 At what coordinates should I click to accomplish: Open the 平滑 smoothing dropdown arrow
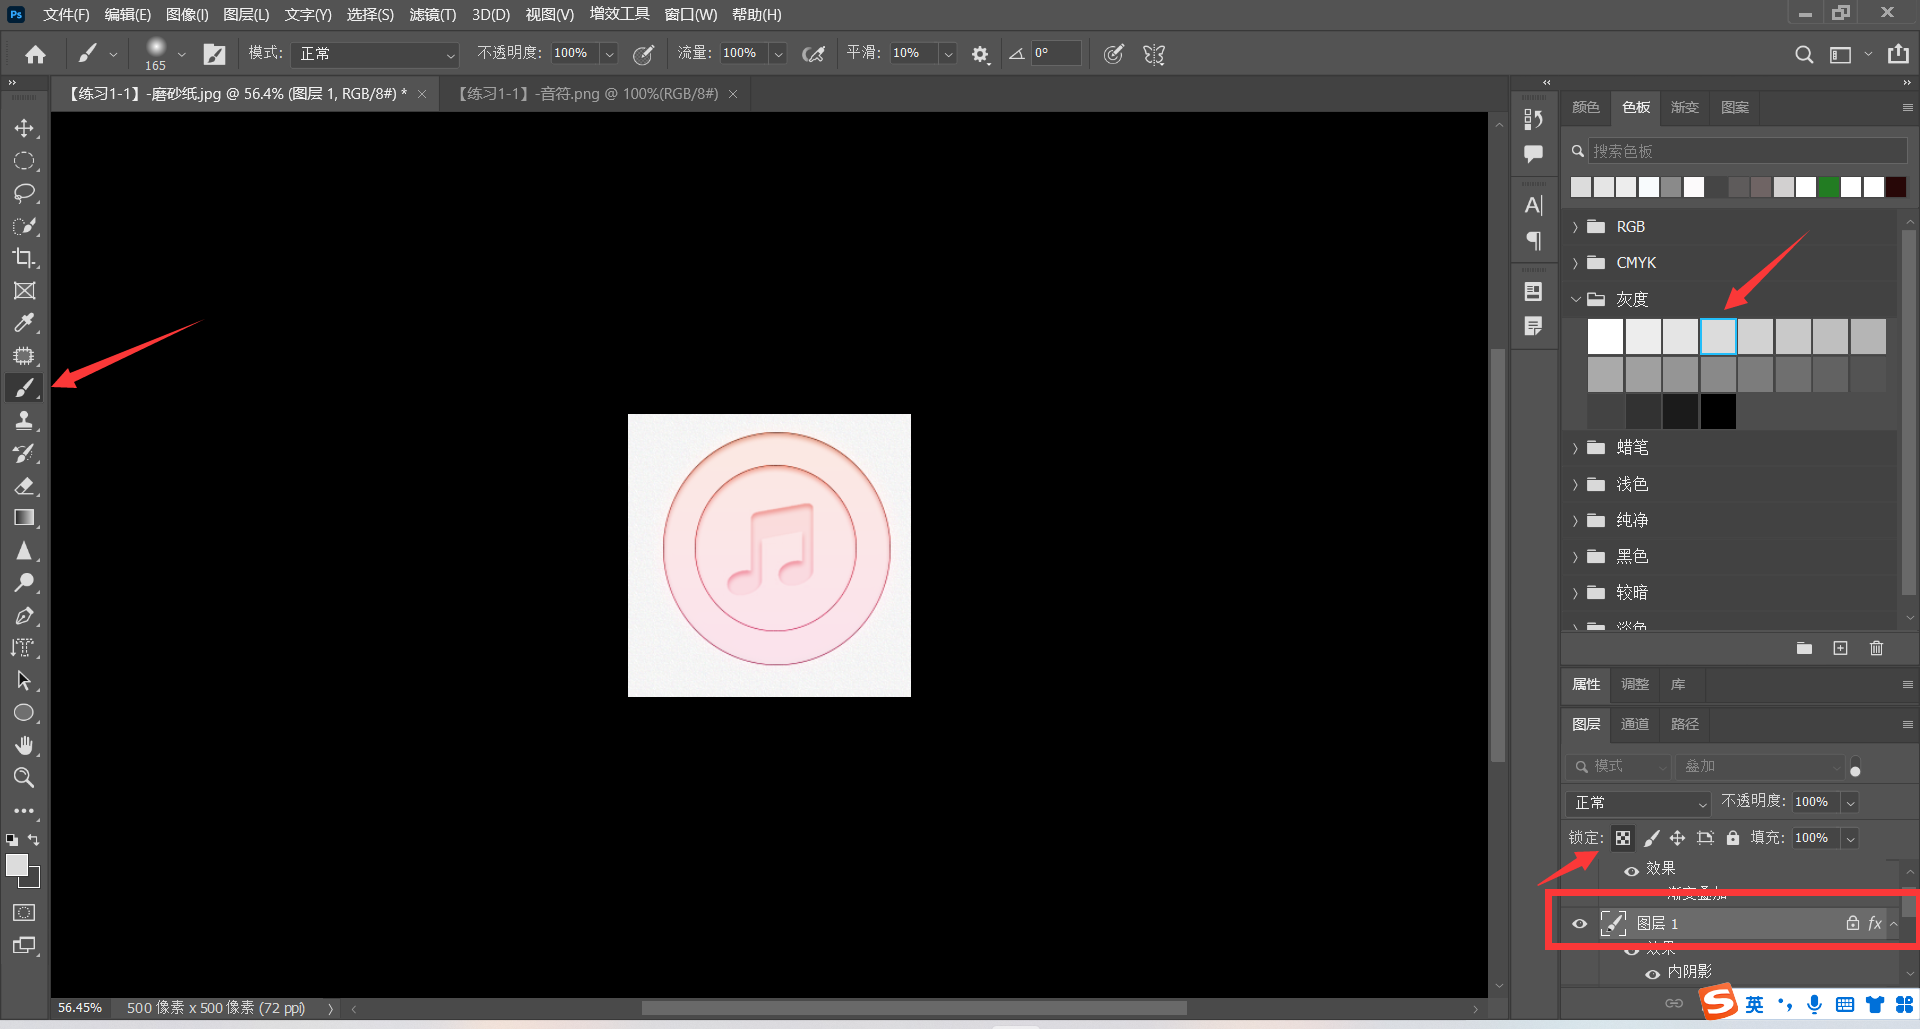(948, 54)
